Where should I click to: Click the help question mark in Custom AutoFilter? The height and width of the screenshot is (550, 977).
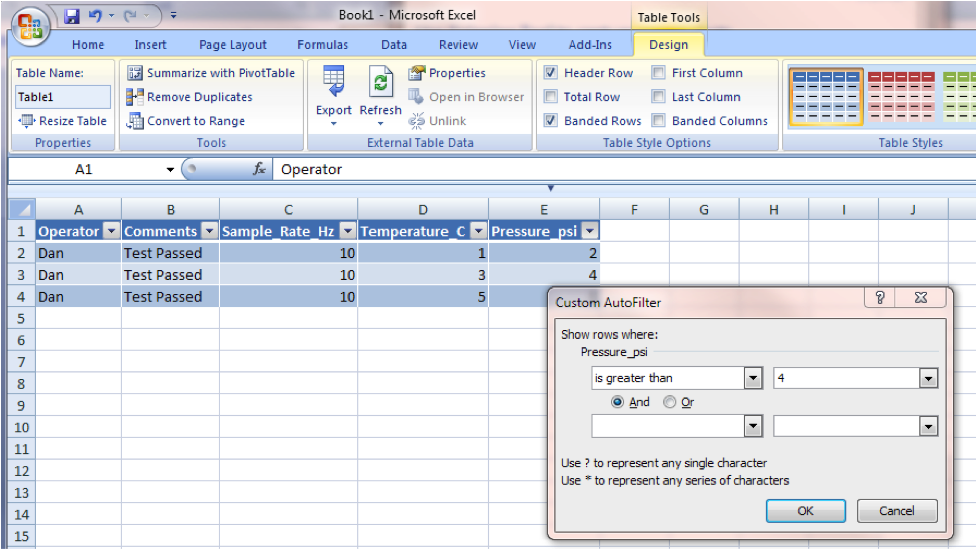click(880, 298)
